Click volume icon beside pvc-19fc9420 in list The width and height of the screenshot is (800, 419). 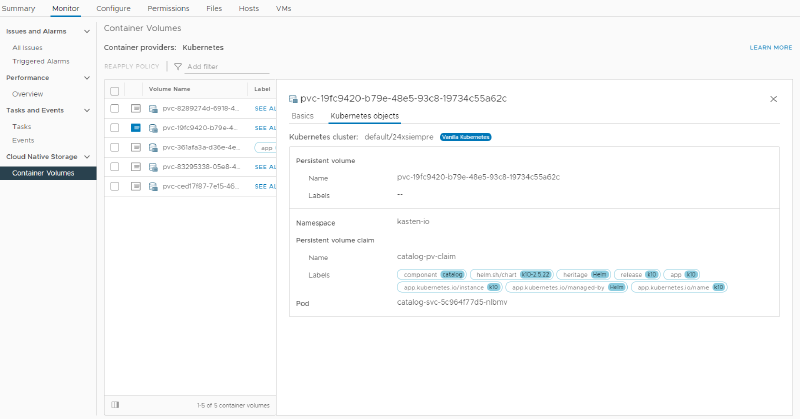coord(153,128)
